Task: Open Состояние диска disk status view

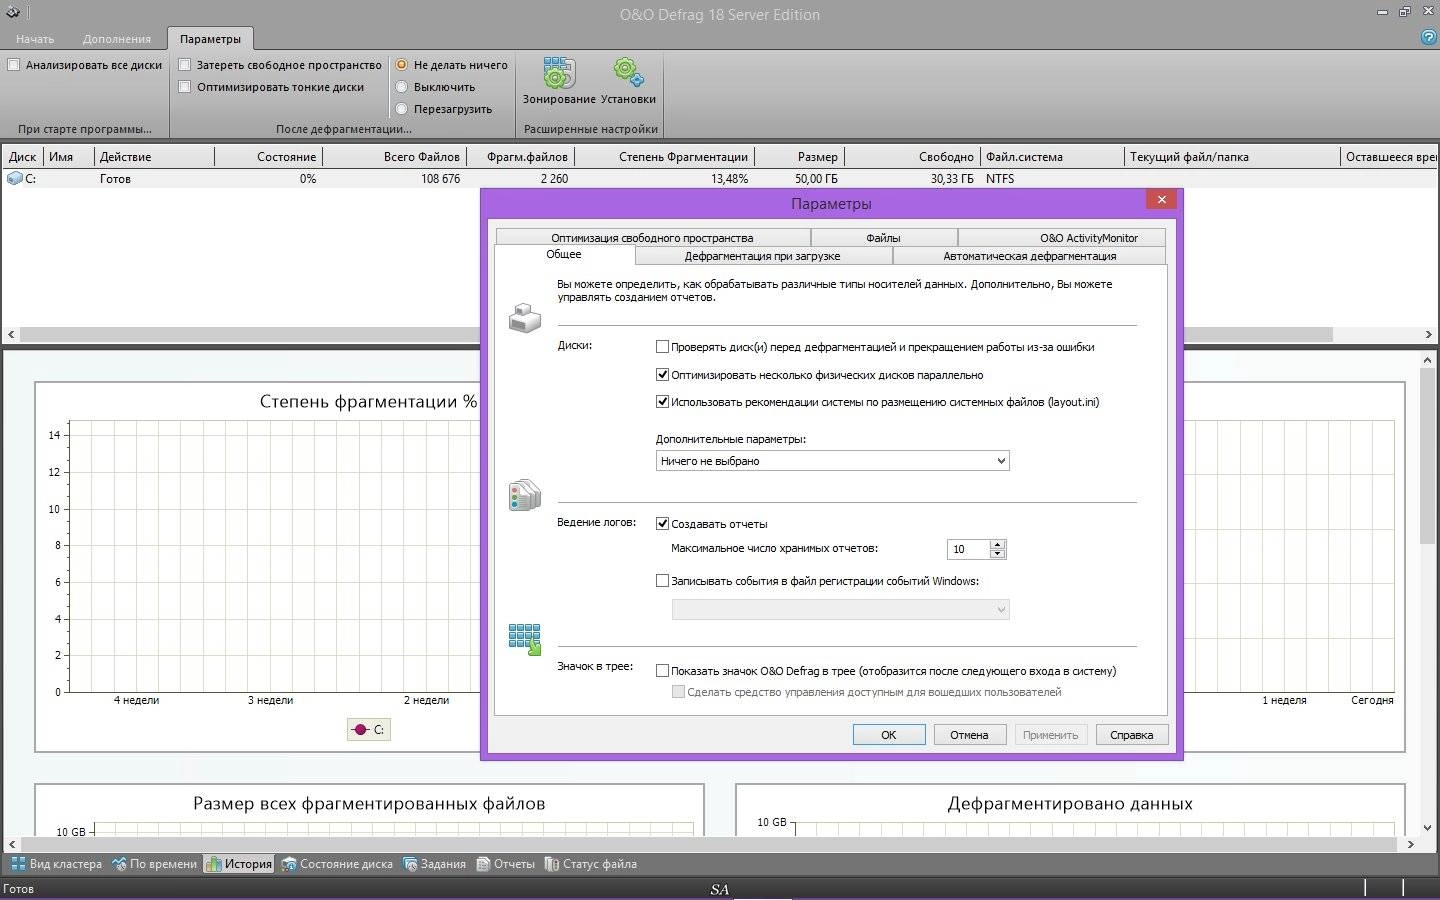Action: pos(337,864)
